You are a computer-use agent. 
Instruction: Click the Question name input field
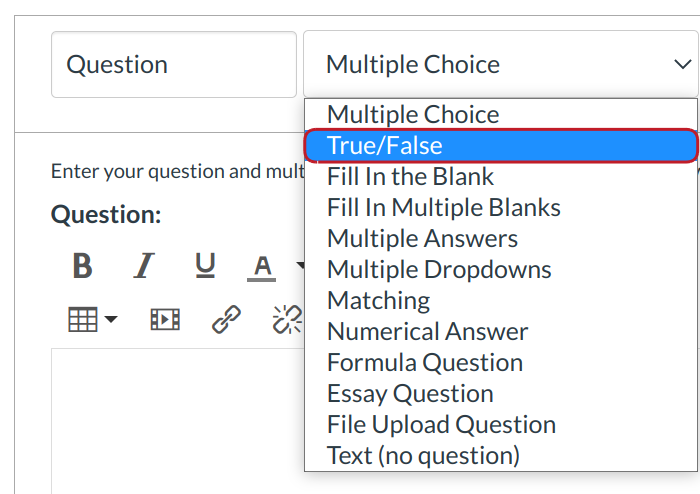pyautogui.click(x=173, y=65)
